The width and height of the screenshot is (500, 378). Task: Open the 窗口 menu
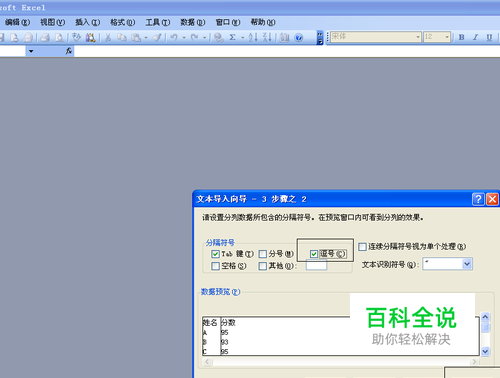228,22
